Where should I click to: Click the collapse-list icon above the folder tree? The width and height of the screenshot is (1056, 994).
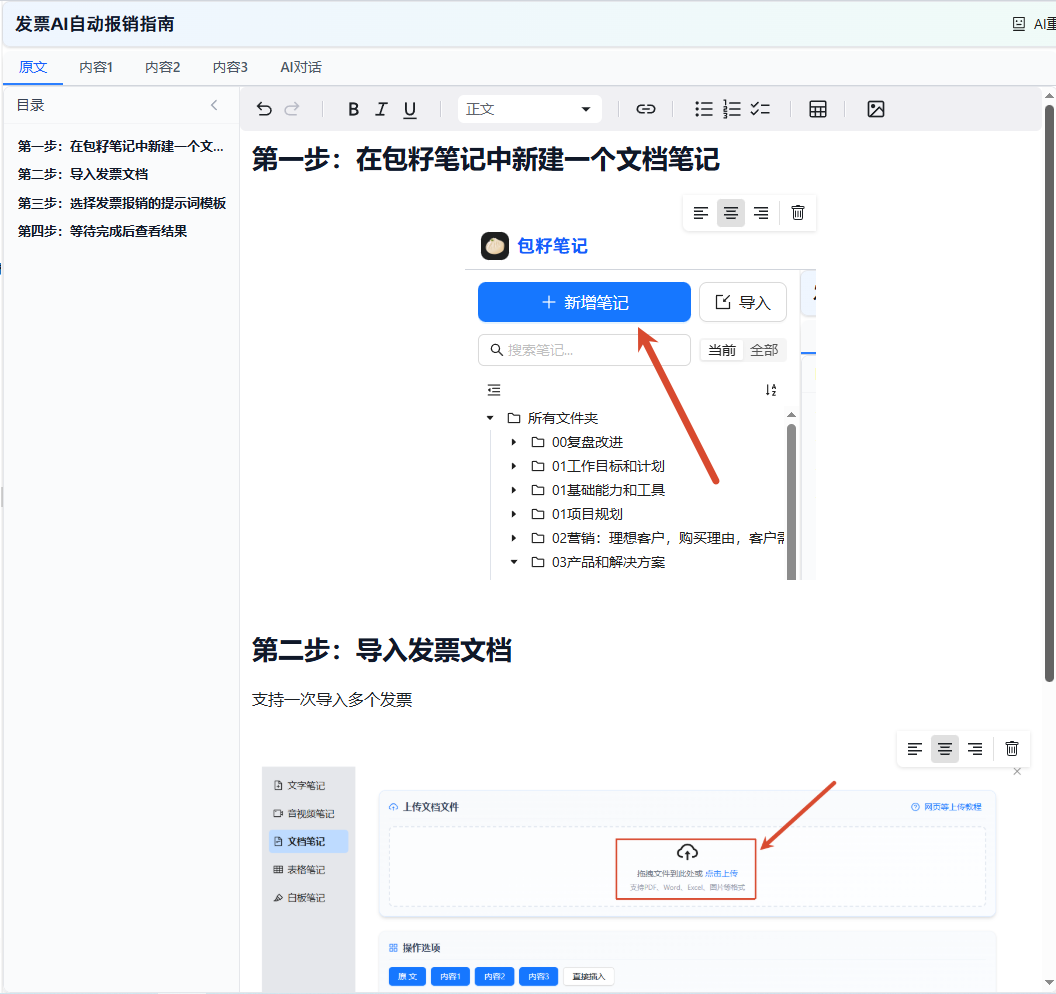point(494,390)
